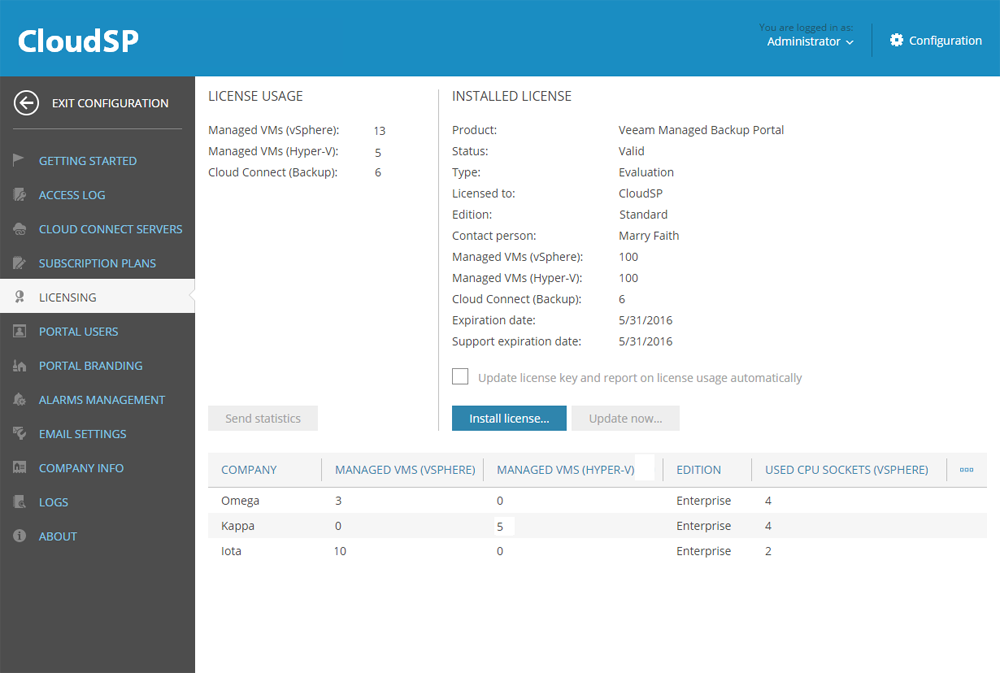
Task: Click Omega's Enterprise edition cell
Action: click(703, 501)
